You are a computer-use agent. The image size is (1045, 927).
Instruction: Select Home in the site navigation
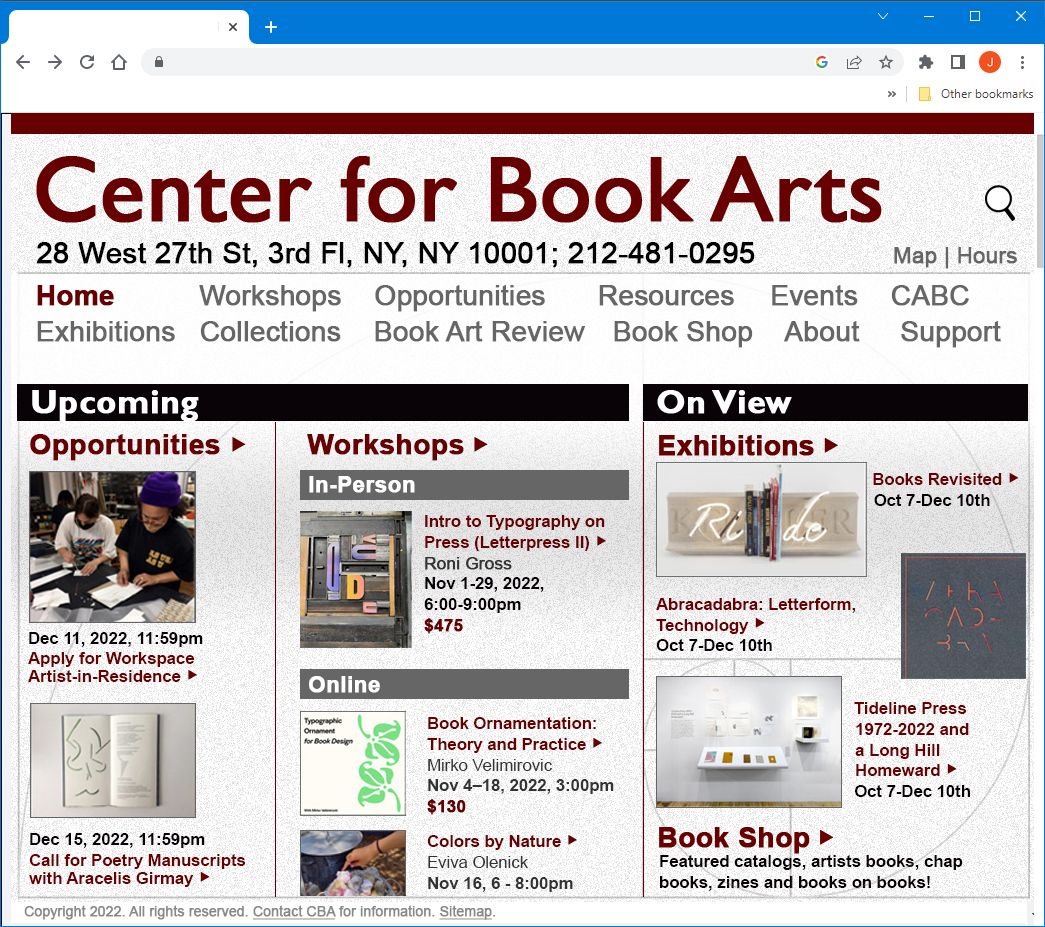(75, 296)
